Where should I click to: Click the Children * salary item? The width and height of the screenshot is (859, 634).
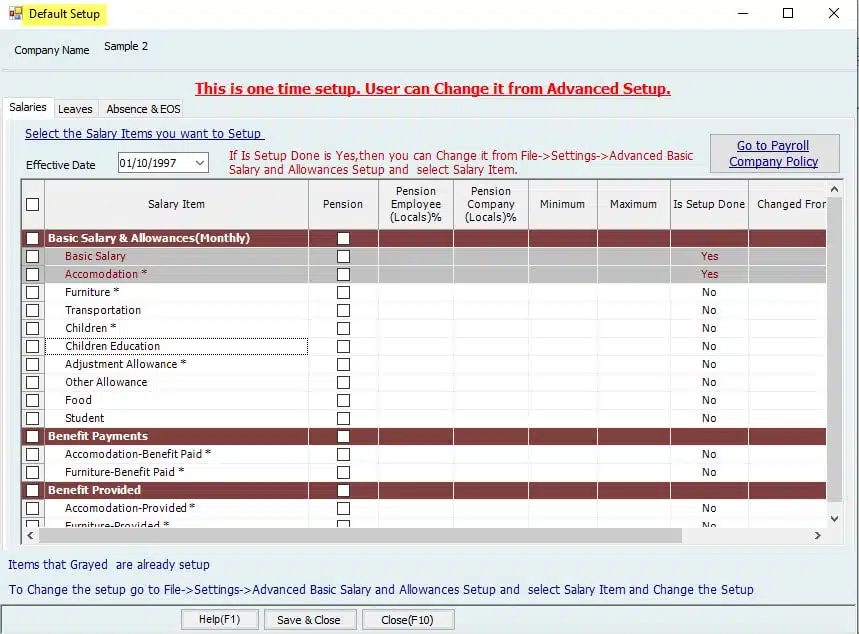pyautogui.click(x=90, y=328)
